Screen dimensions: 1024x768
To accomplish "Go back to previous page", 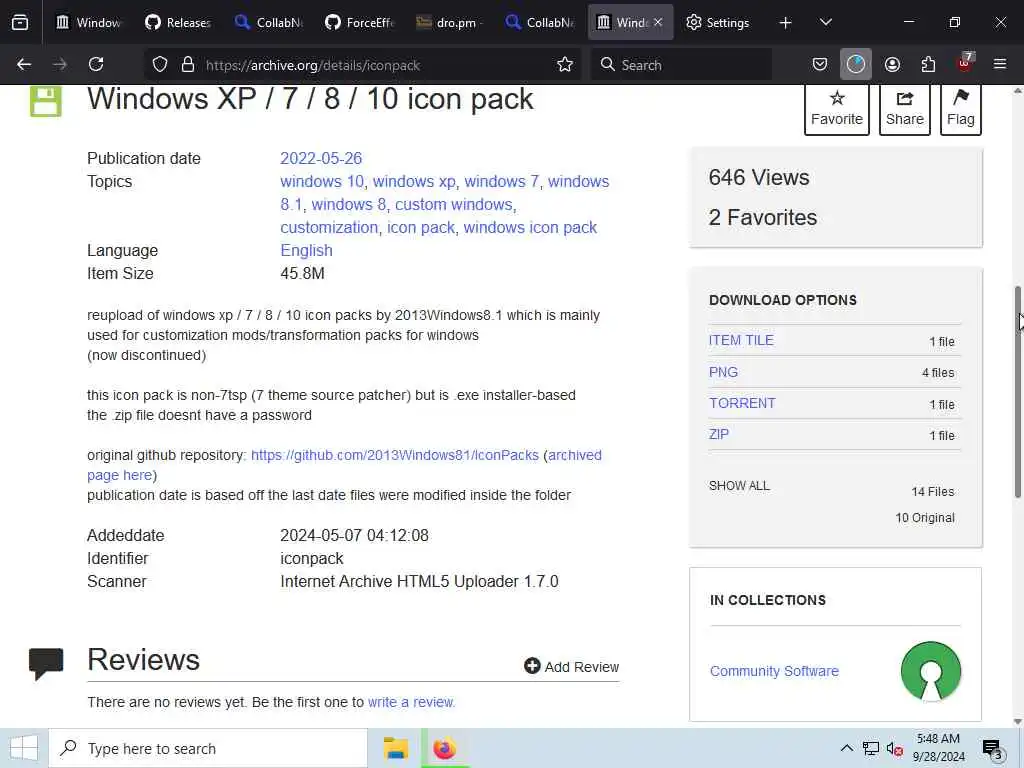I will (24, 64).
